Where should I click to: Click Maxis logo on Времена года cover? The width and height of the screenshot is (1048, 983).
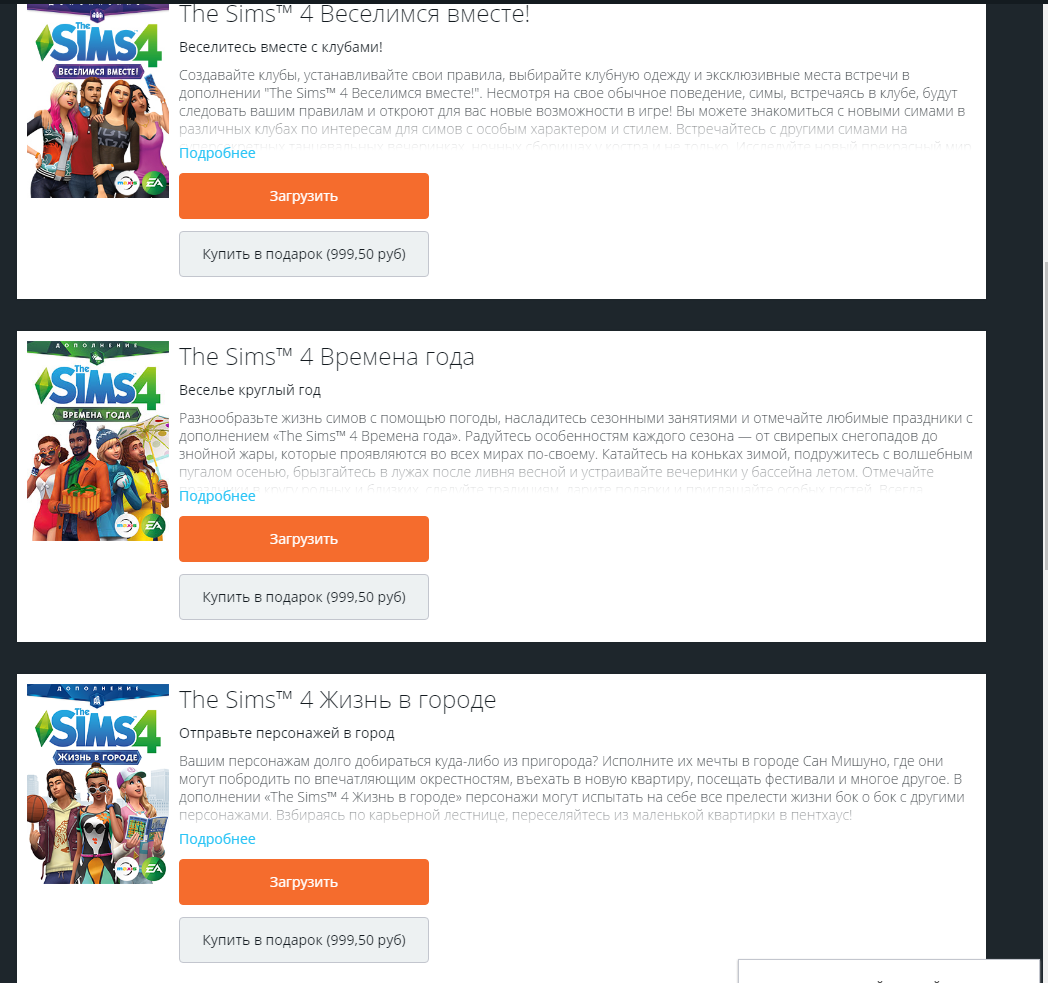coord(127,525)
